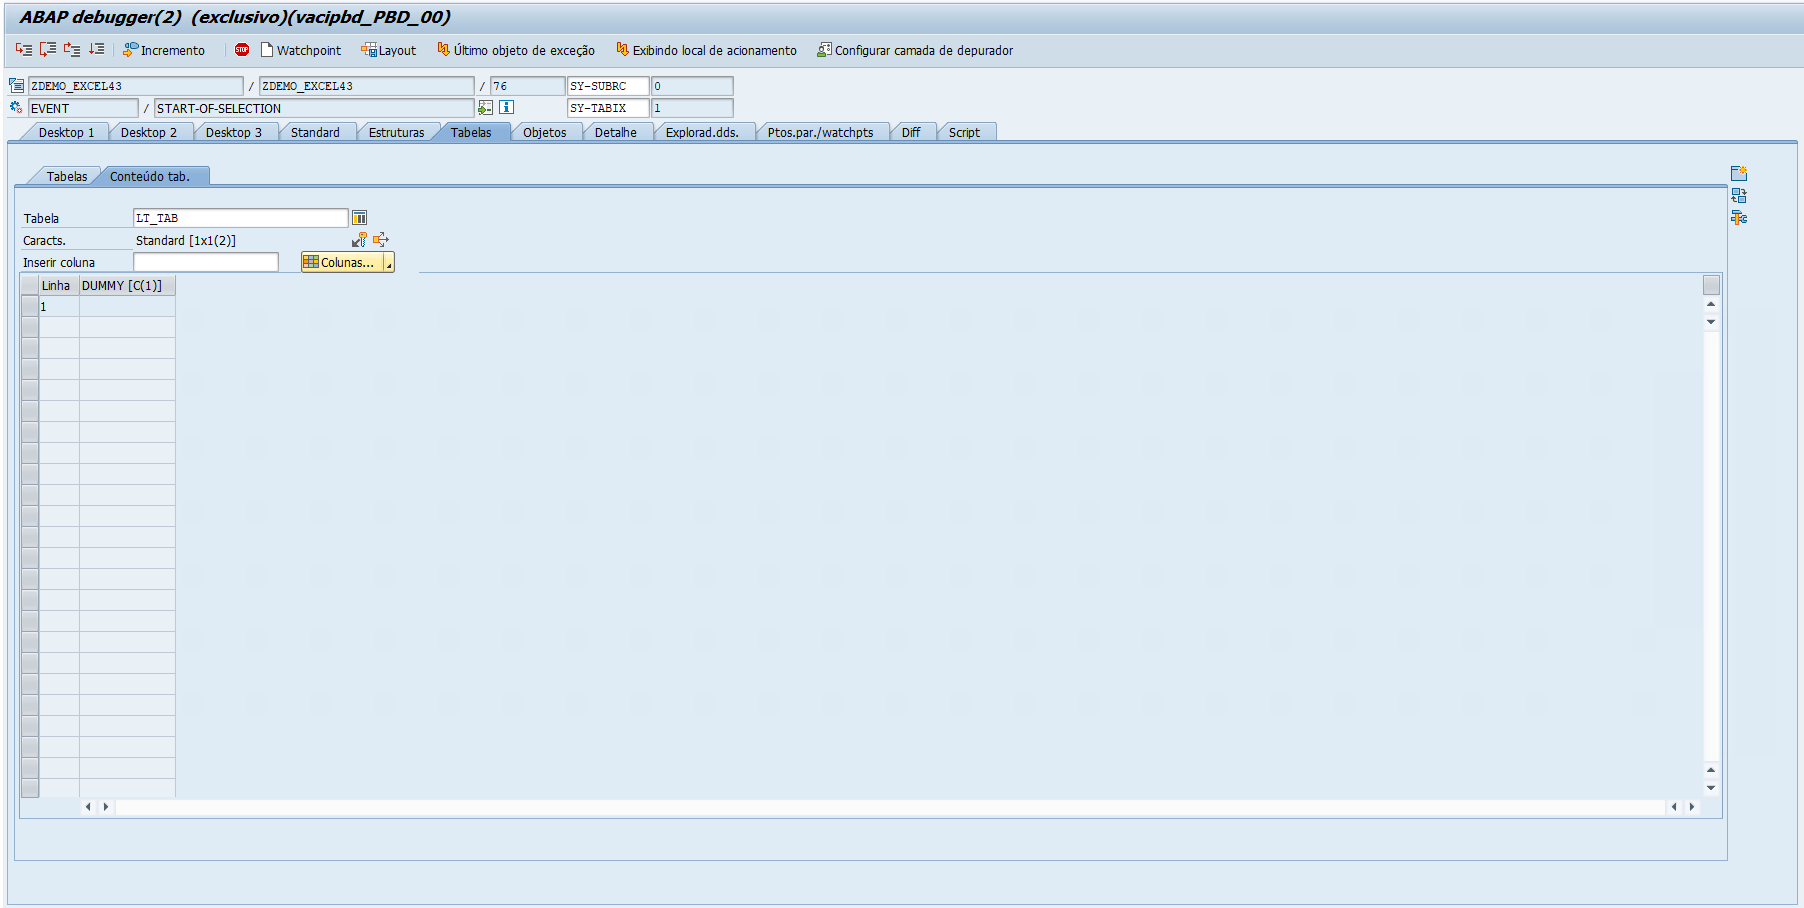Open the Layout tool
The width and height of the screenshot is (1804, 908).
coord(389,49)
